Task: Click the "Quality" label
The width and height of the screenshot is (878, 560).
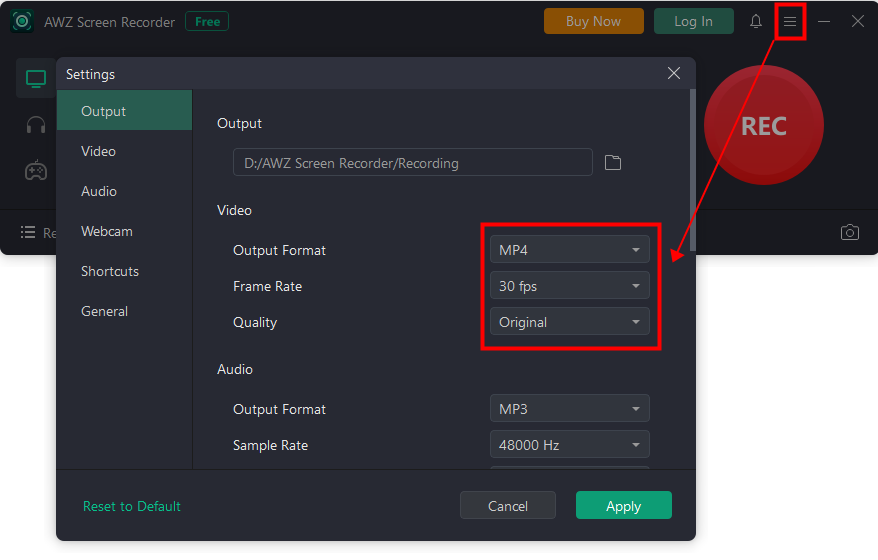Action: point(255,323)
